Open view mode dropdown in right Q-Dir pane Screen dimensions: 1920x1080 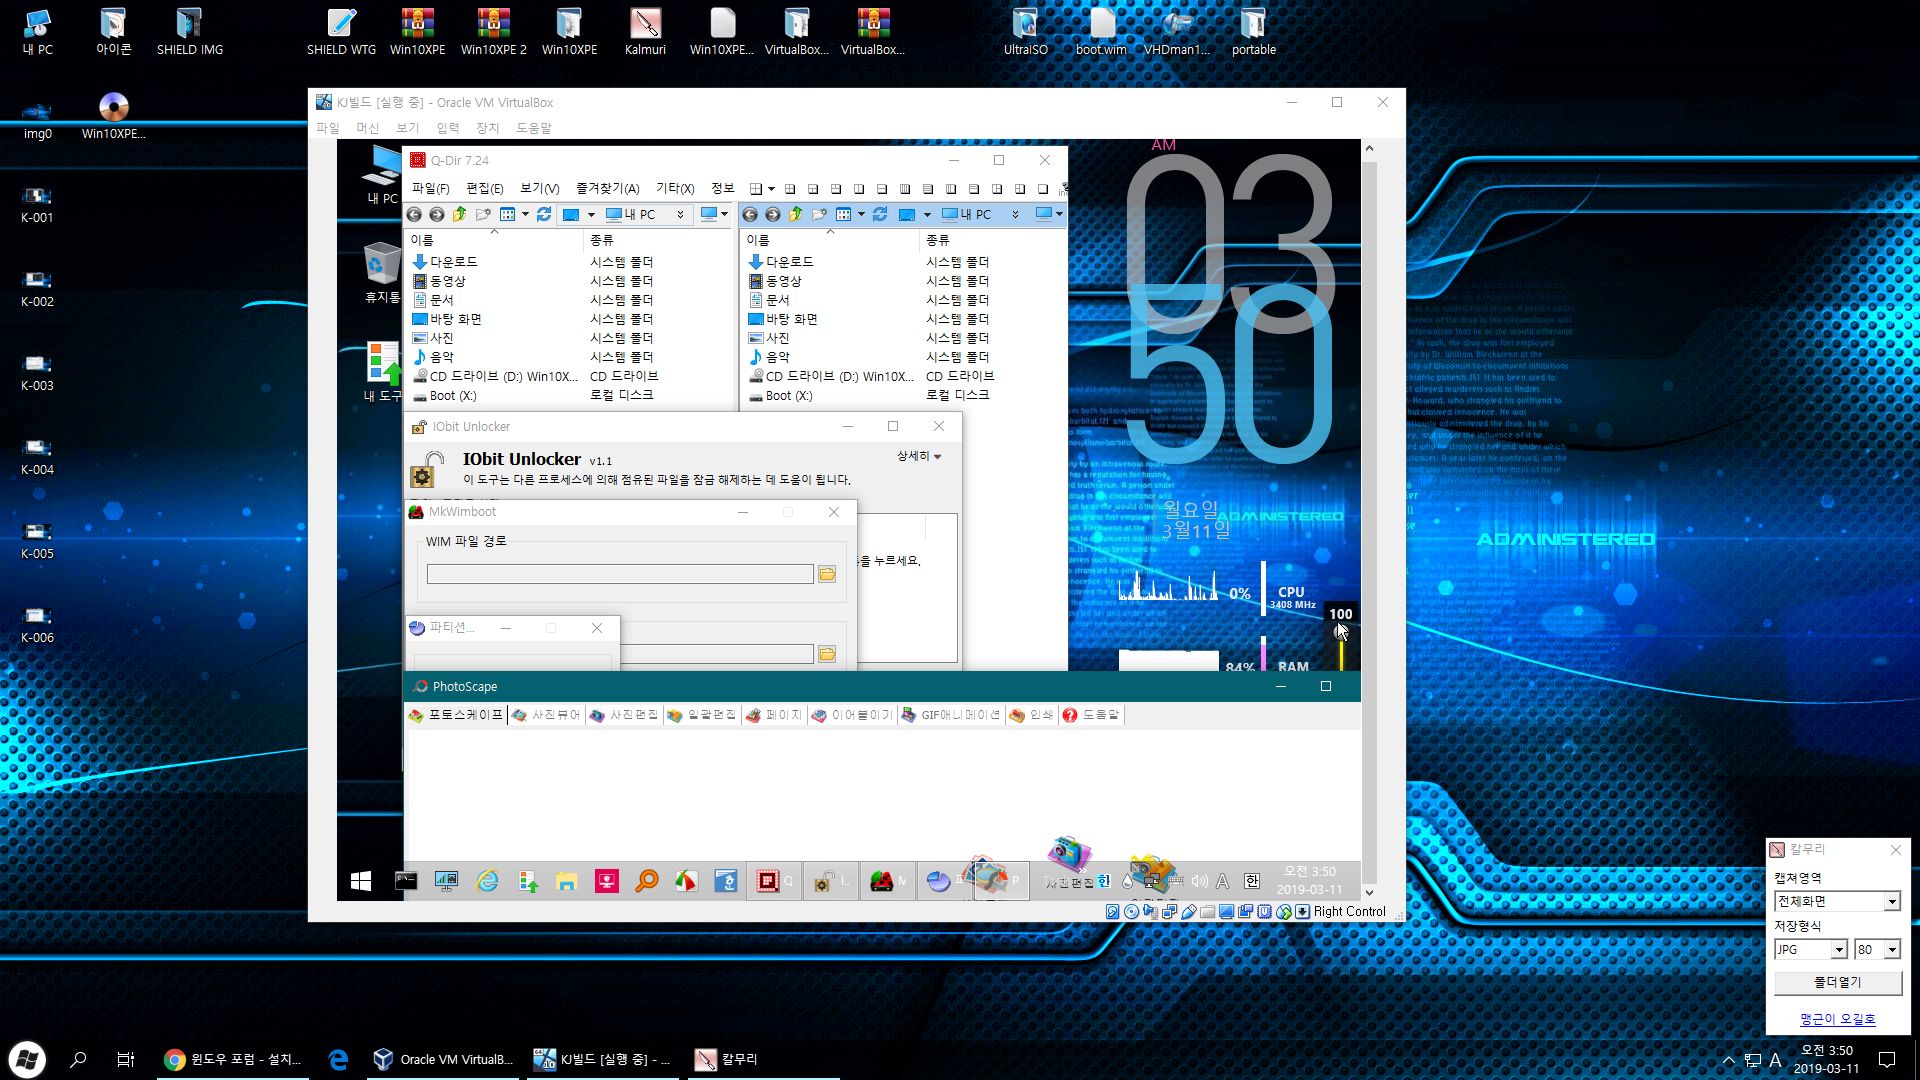tap(861, 215)
